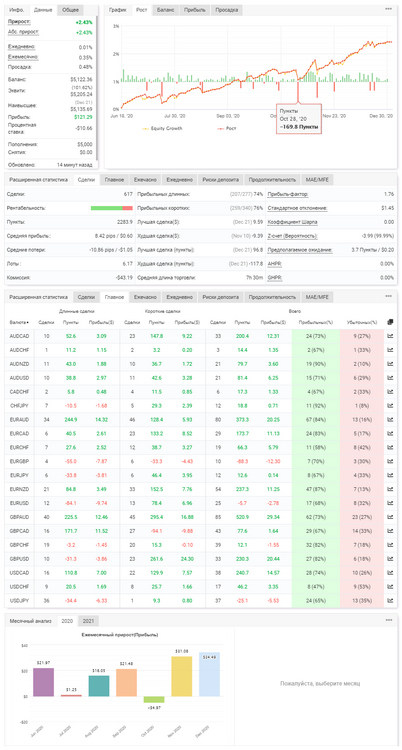Click Dec 2020 light blue bar

209,674
